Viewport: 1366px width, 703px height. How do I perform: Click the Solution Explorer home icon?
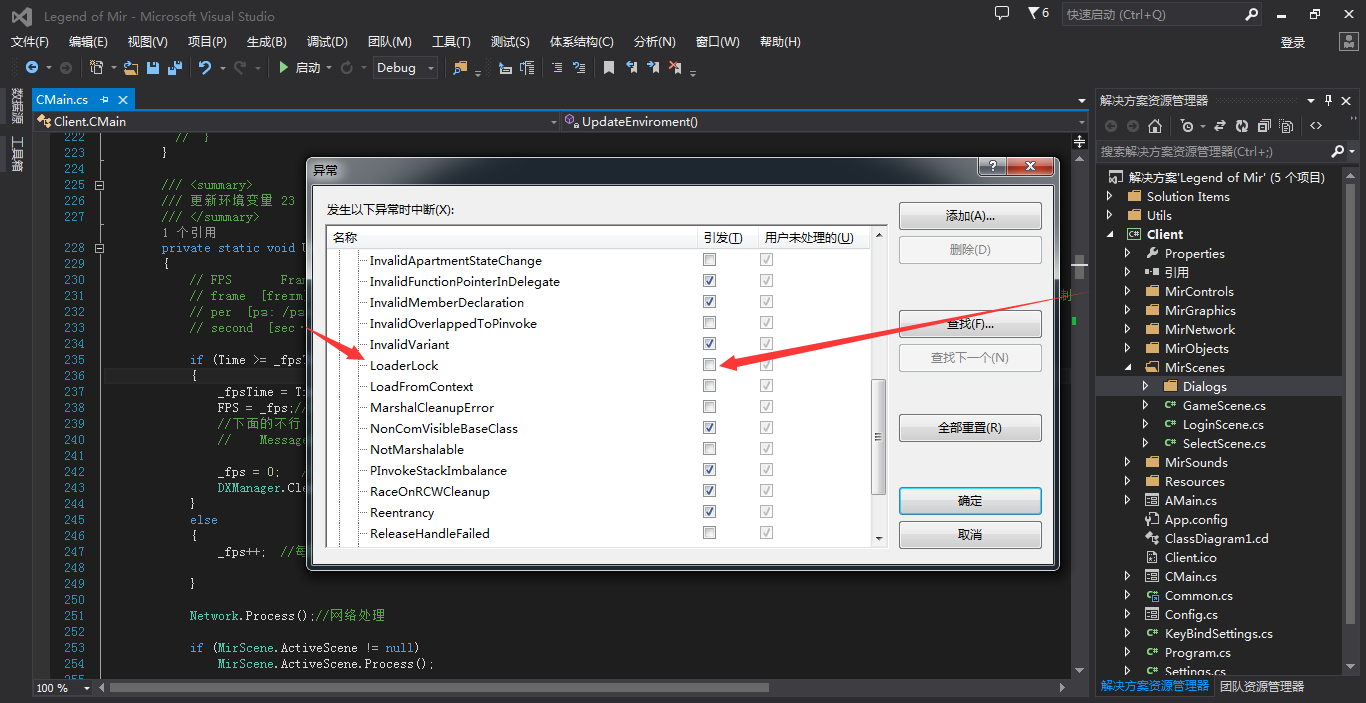(x=1155, y=126)
